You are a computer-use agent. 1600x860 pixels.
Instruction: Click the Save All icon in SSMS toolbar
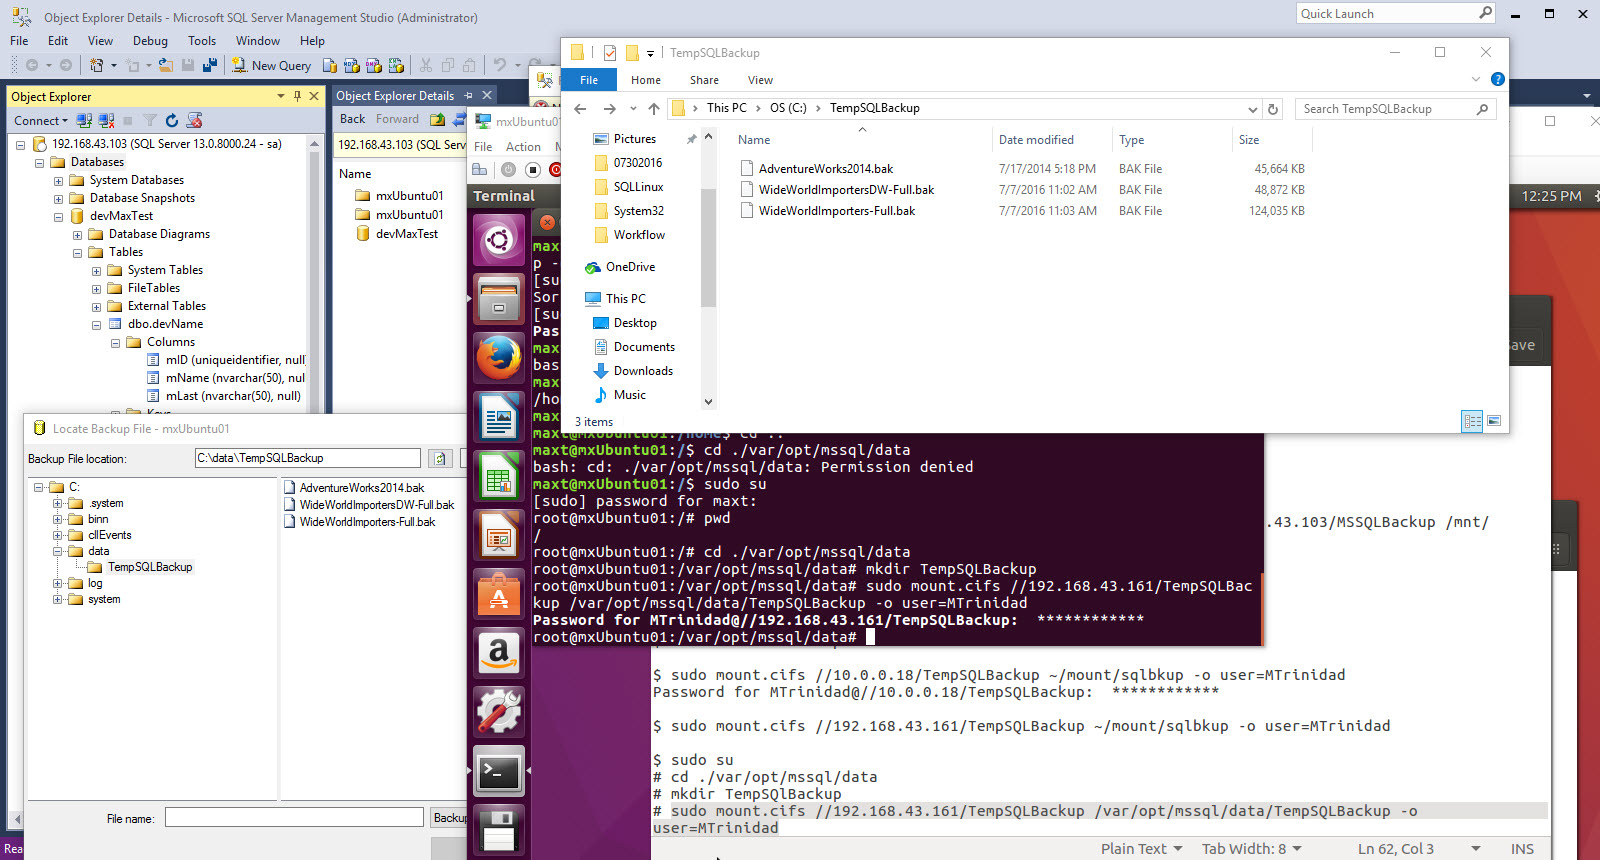click(x=210, y=65)
